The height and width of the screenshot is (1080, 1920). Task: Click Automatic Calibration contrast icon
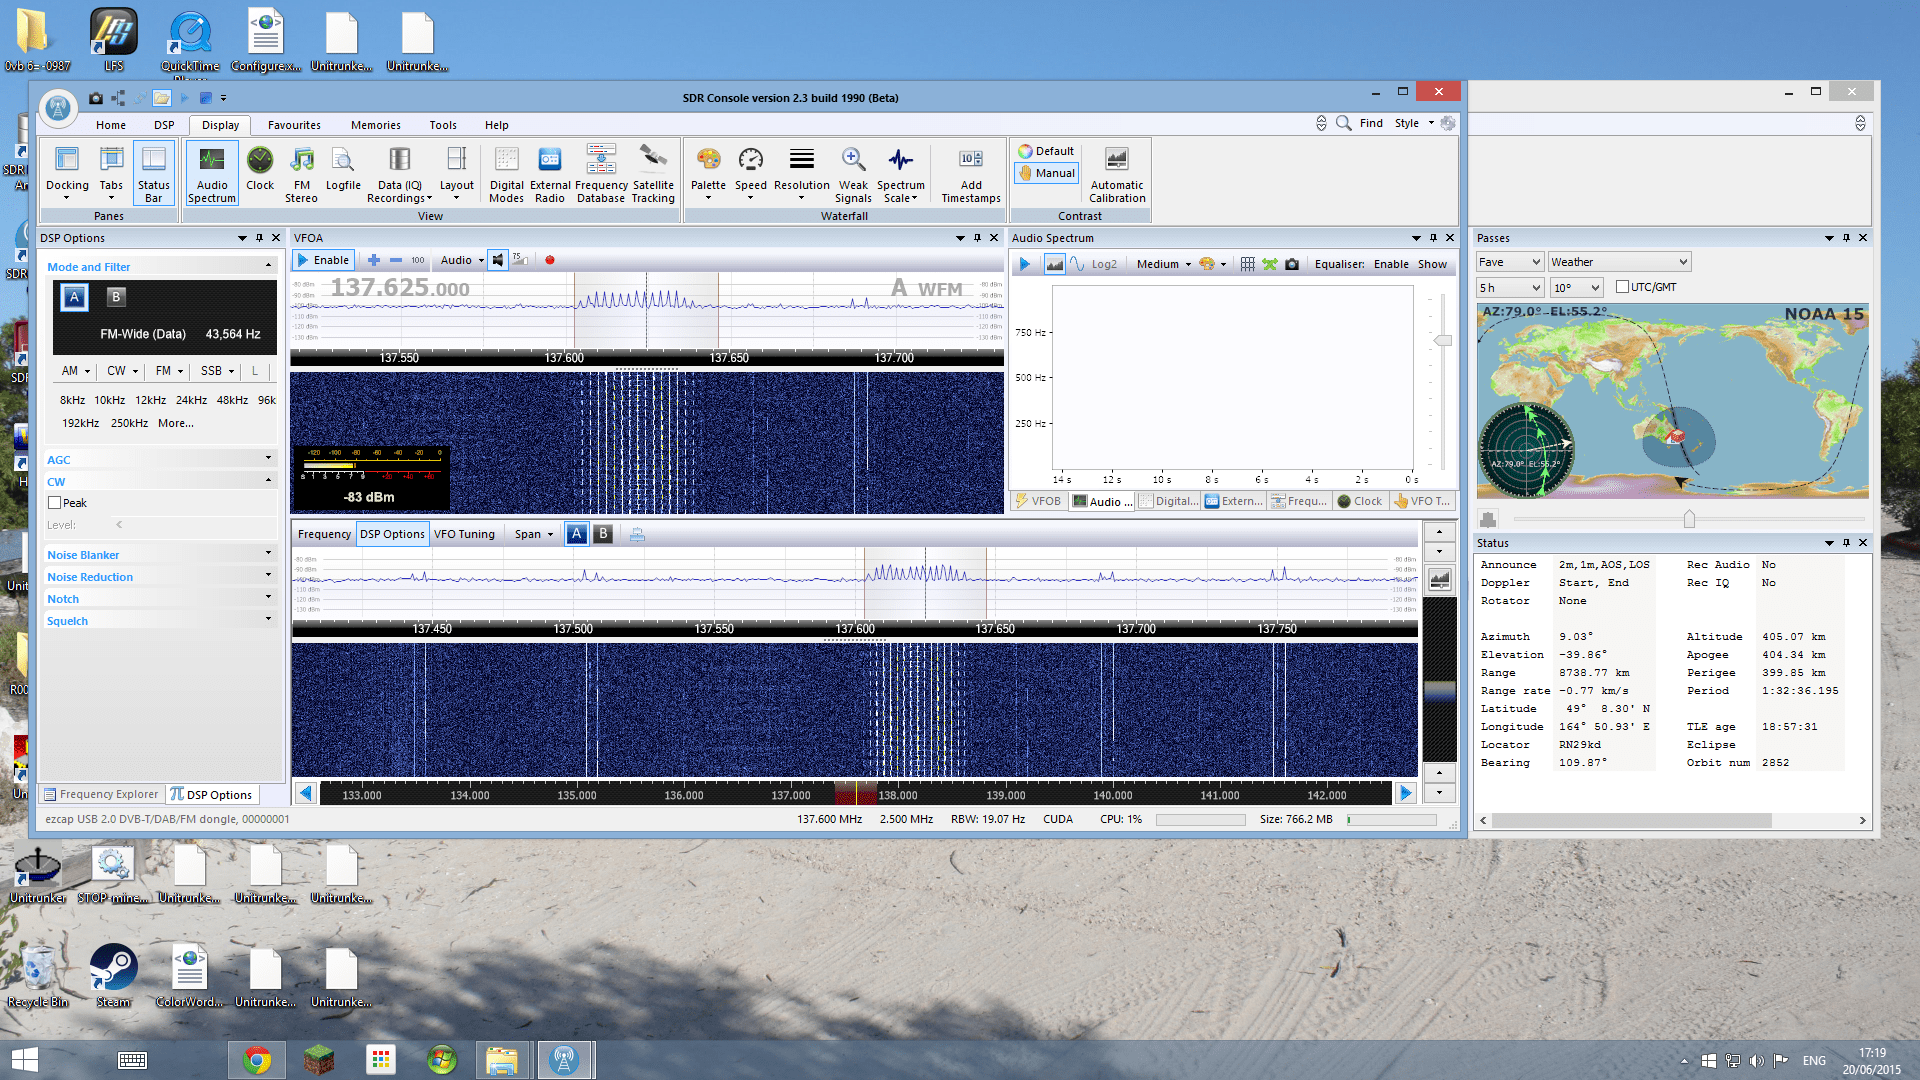point(1117,172)
